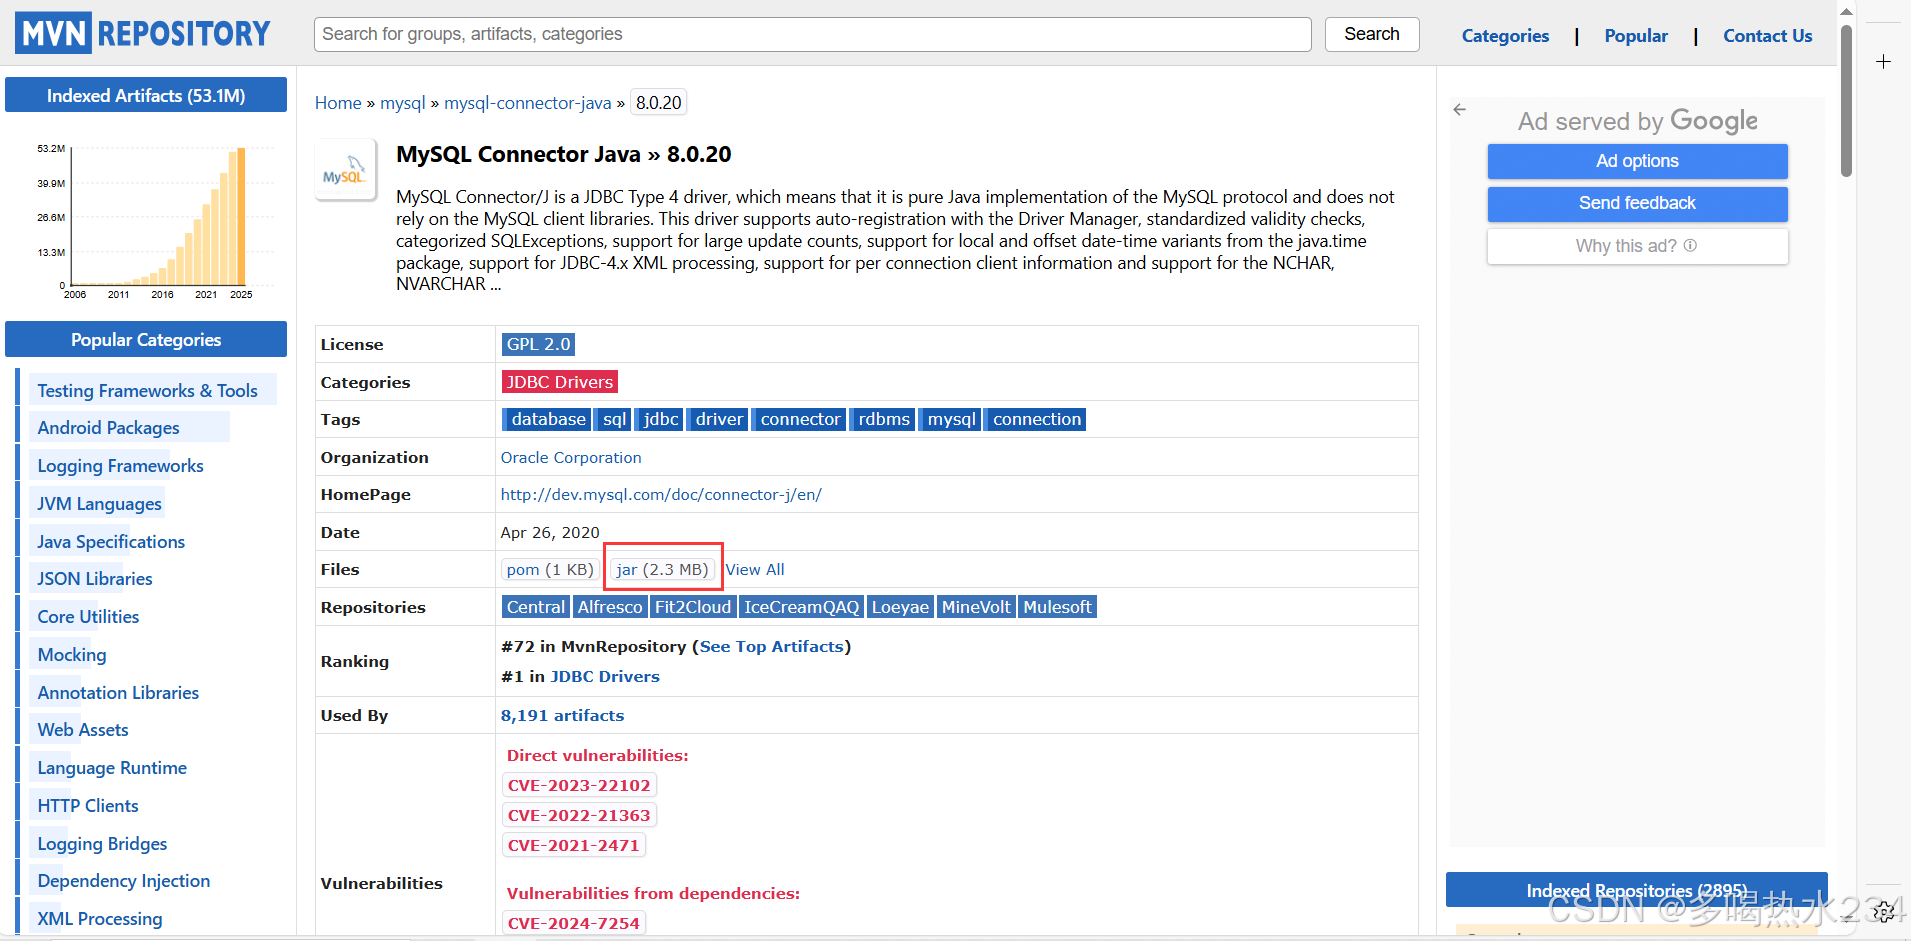Open JSON Libraries category
Screen dimensions: 1911x941
(95, 579)
